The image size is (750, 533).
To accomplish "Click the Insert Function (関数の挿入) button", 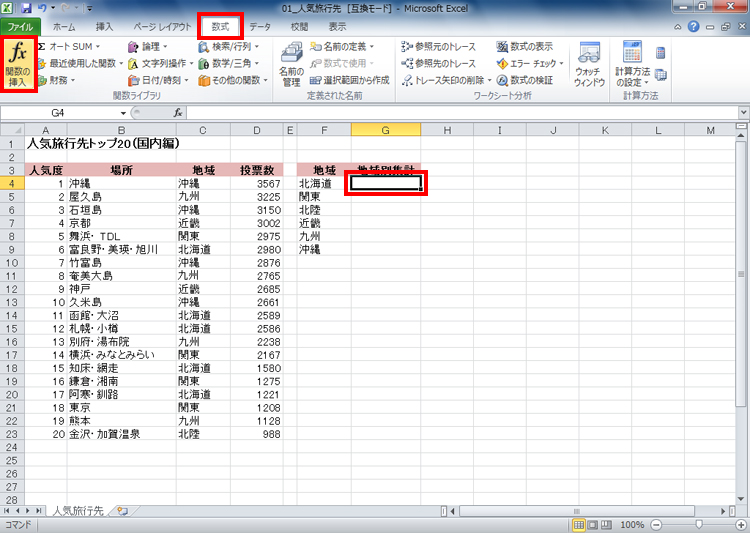I will (x=18, y=64).
